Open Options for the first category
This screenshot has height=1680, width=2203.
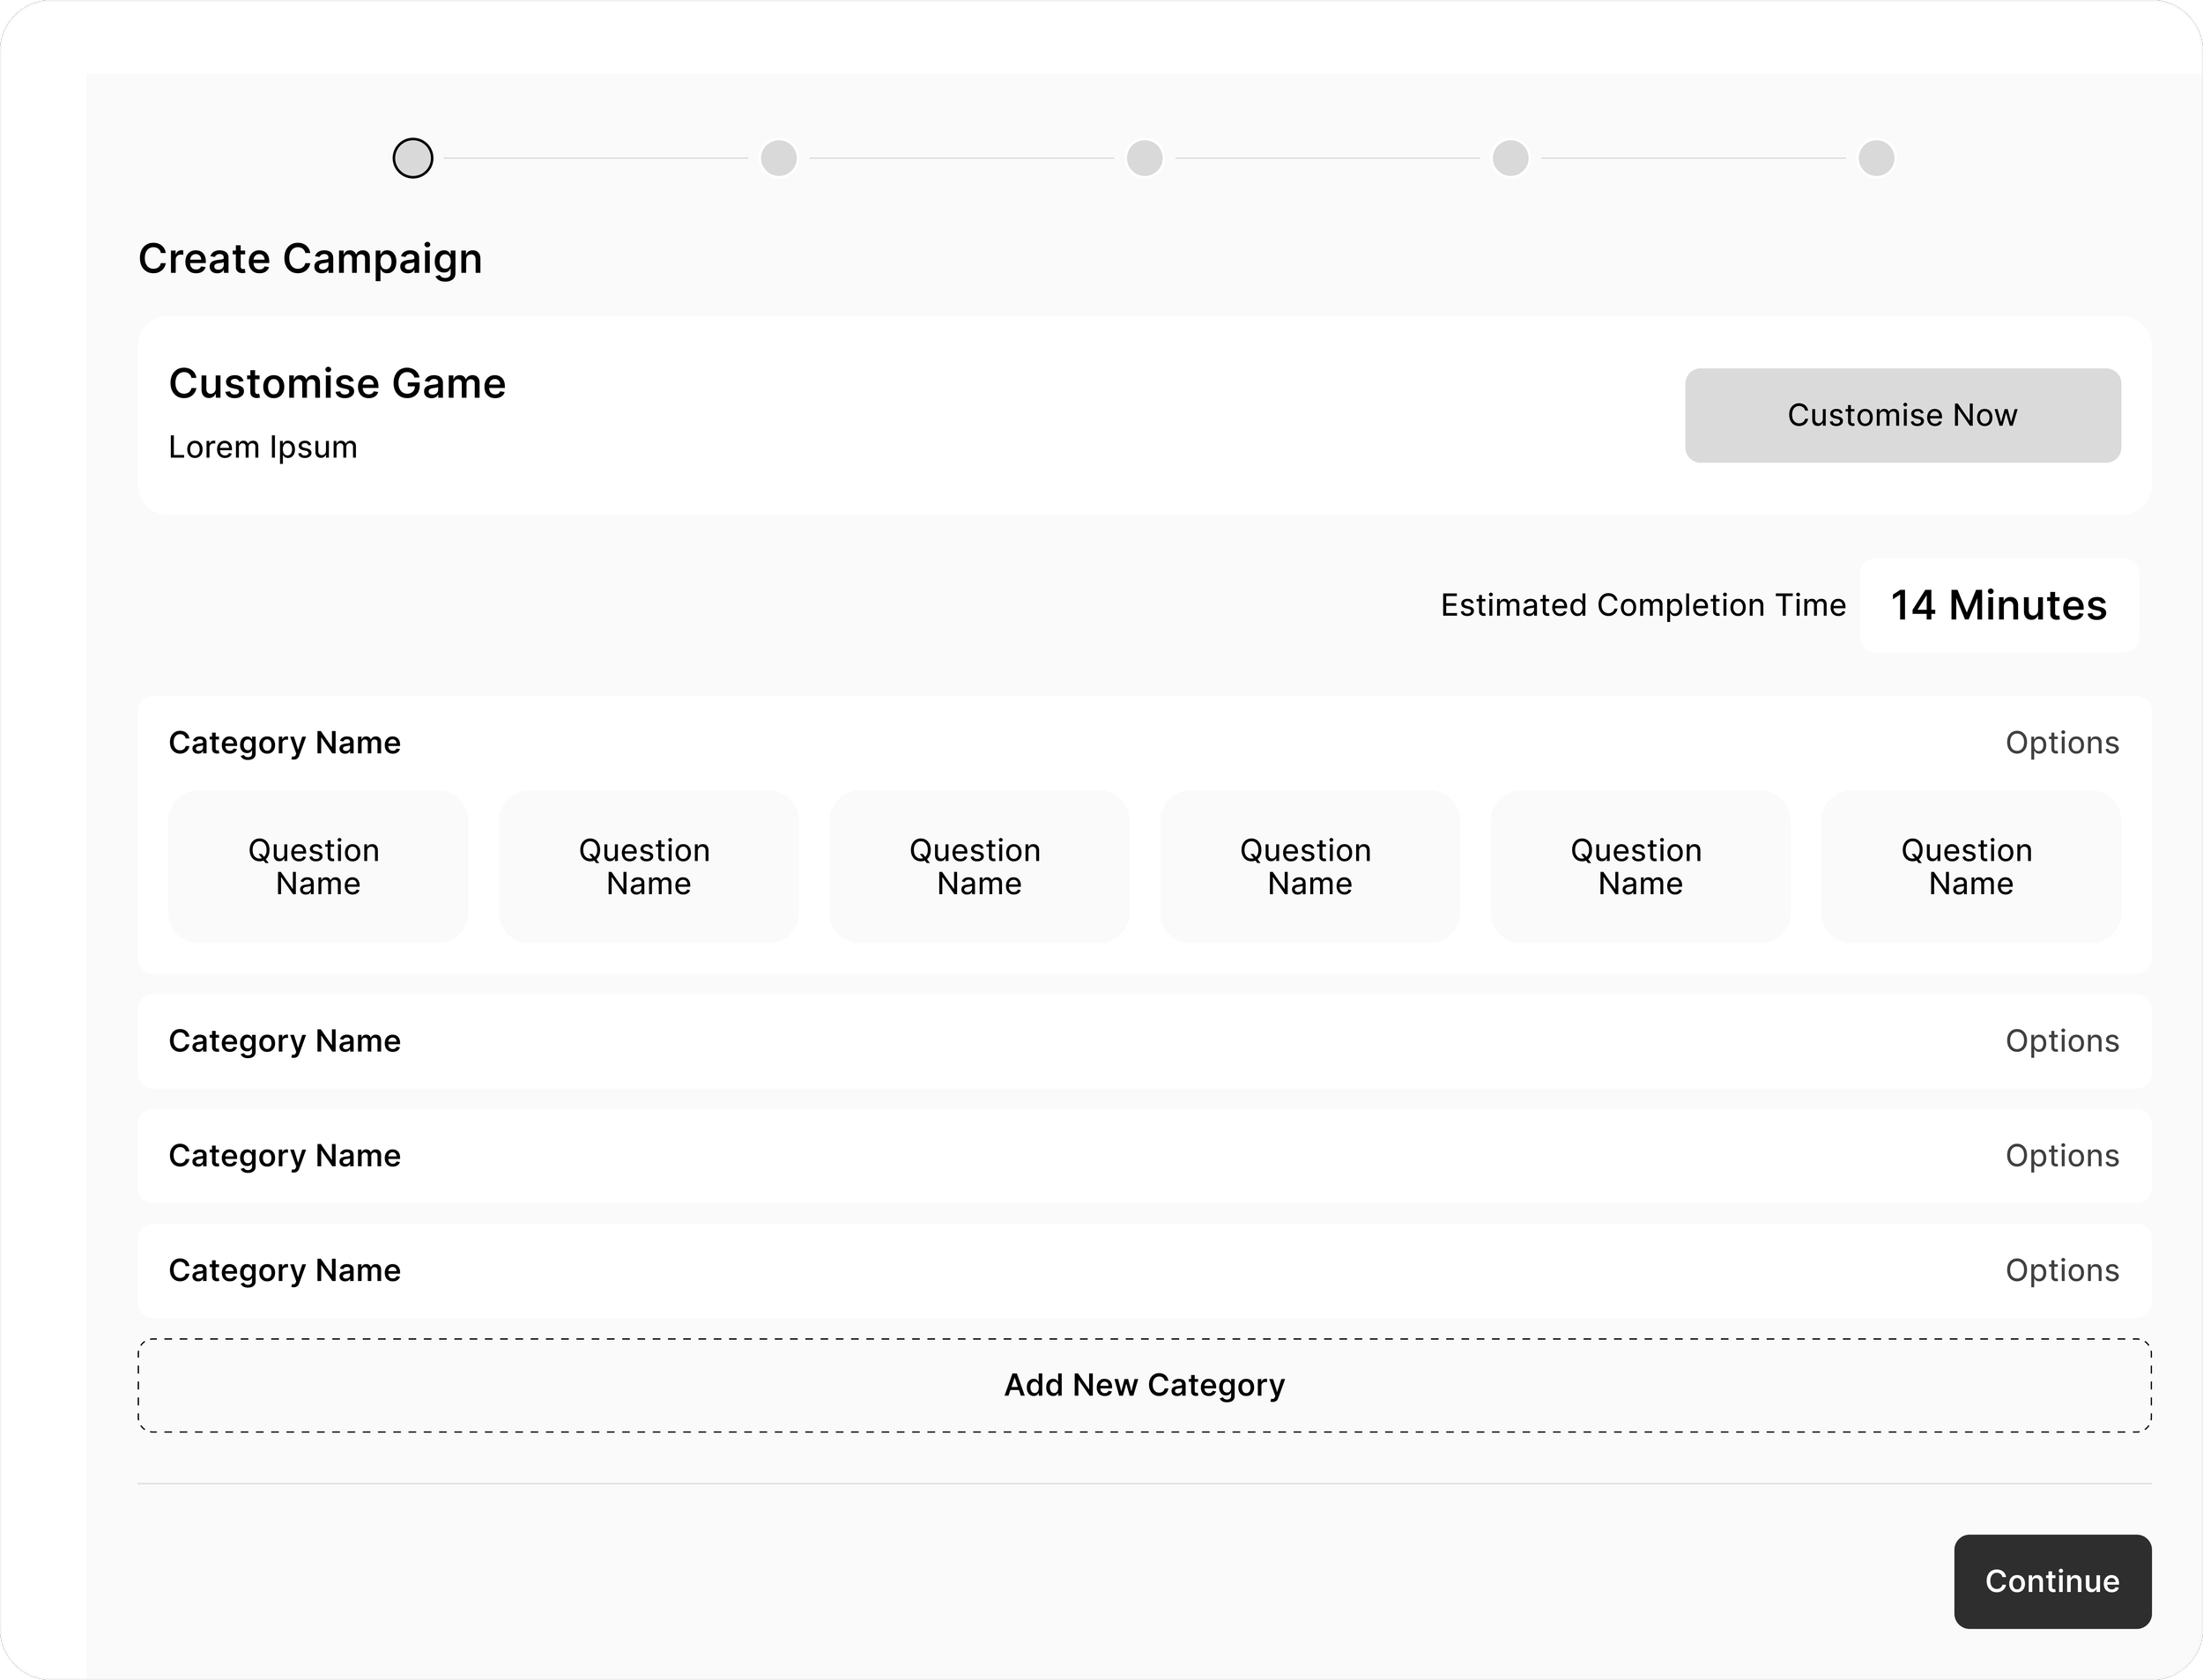2062,743
